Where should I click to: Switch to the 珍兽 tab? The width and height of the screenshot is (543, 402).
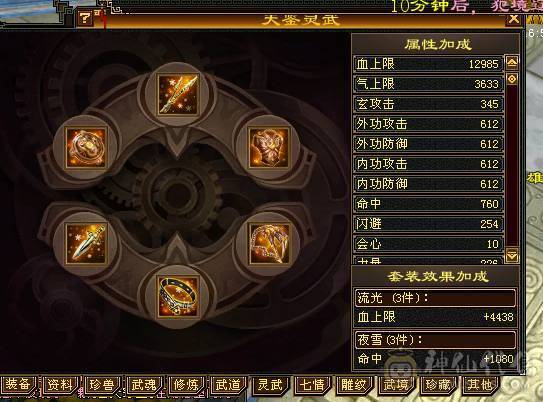102,385
